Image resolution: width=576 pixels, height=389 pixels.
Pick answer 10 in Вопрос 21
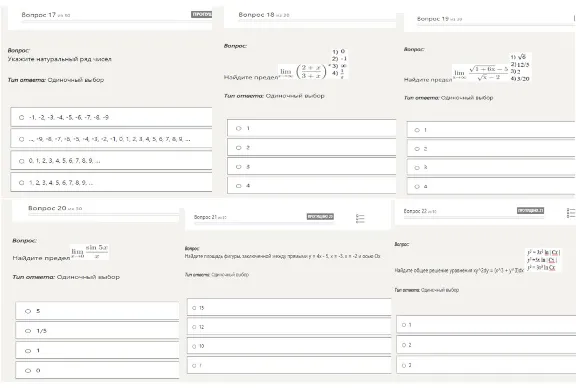(289, 346)
